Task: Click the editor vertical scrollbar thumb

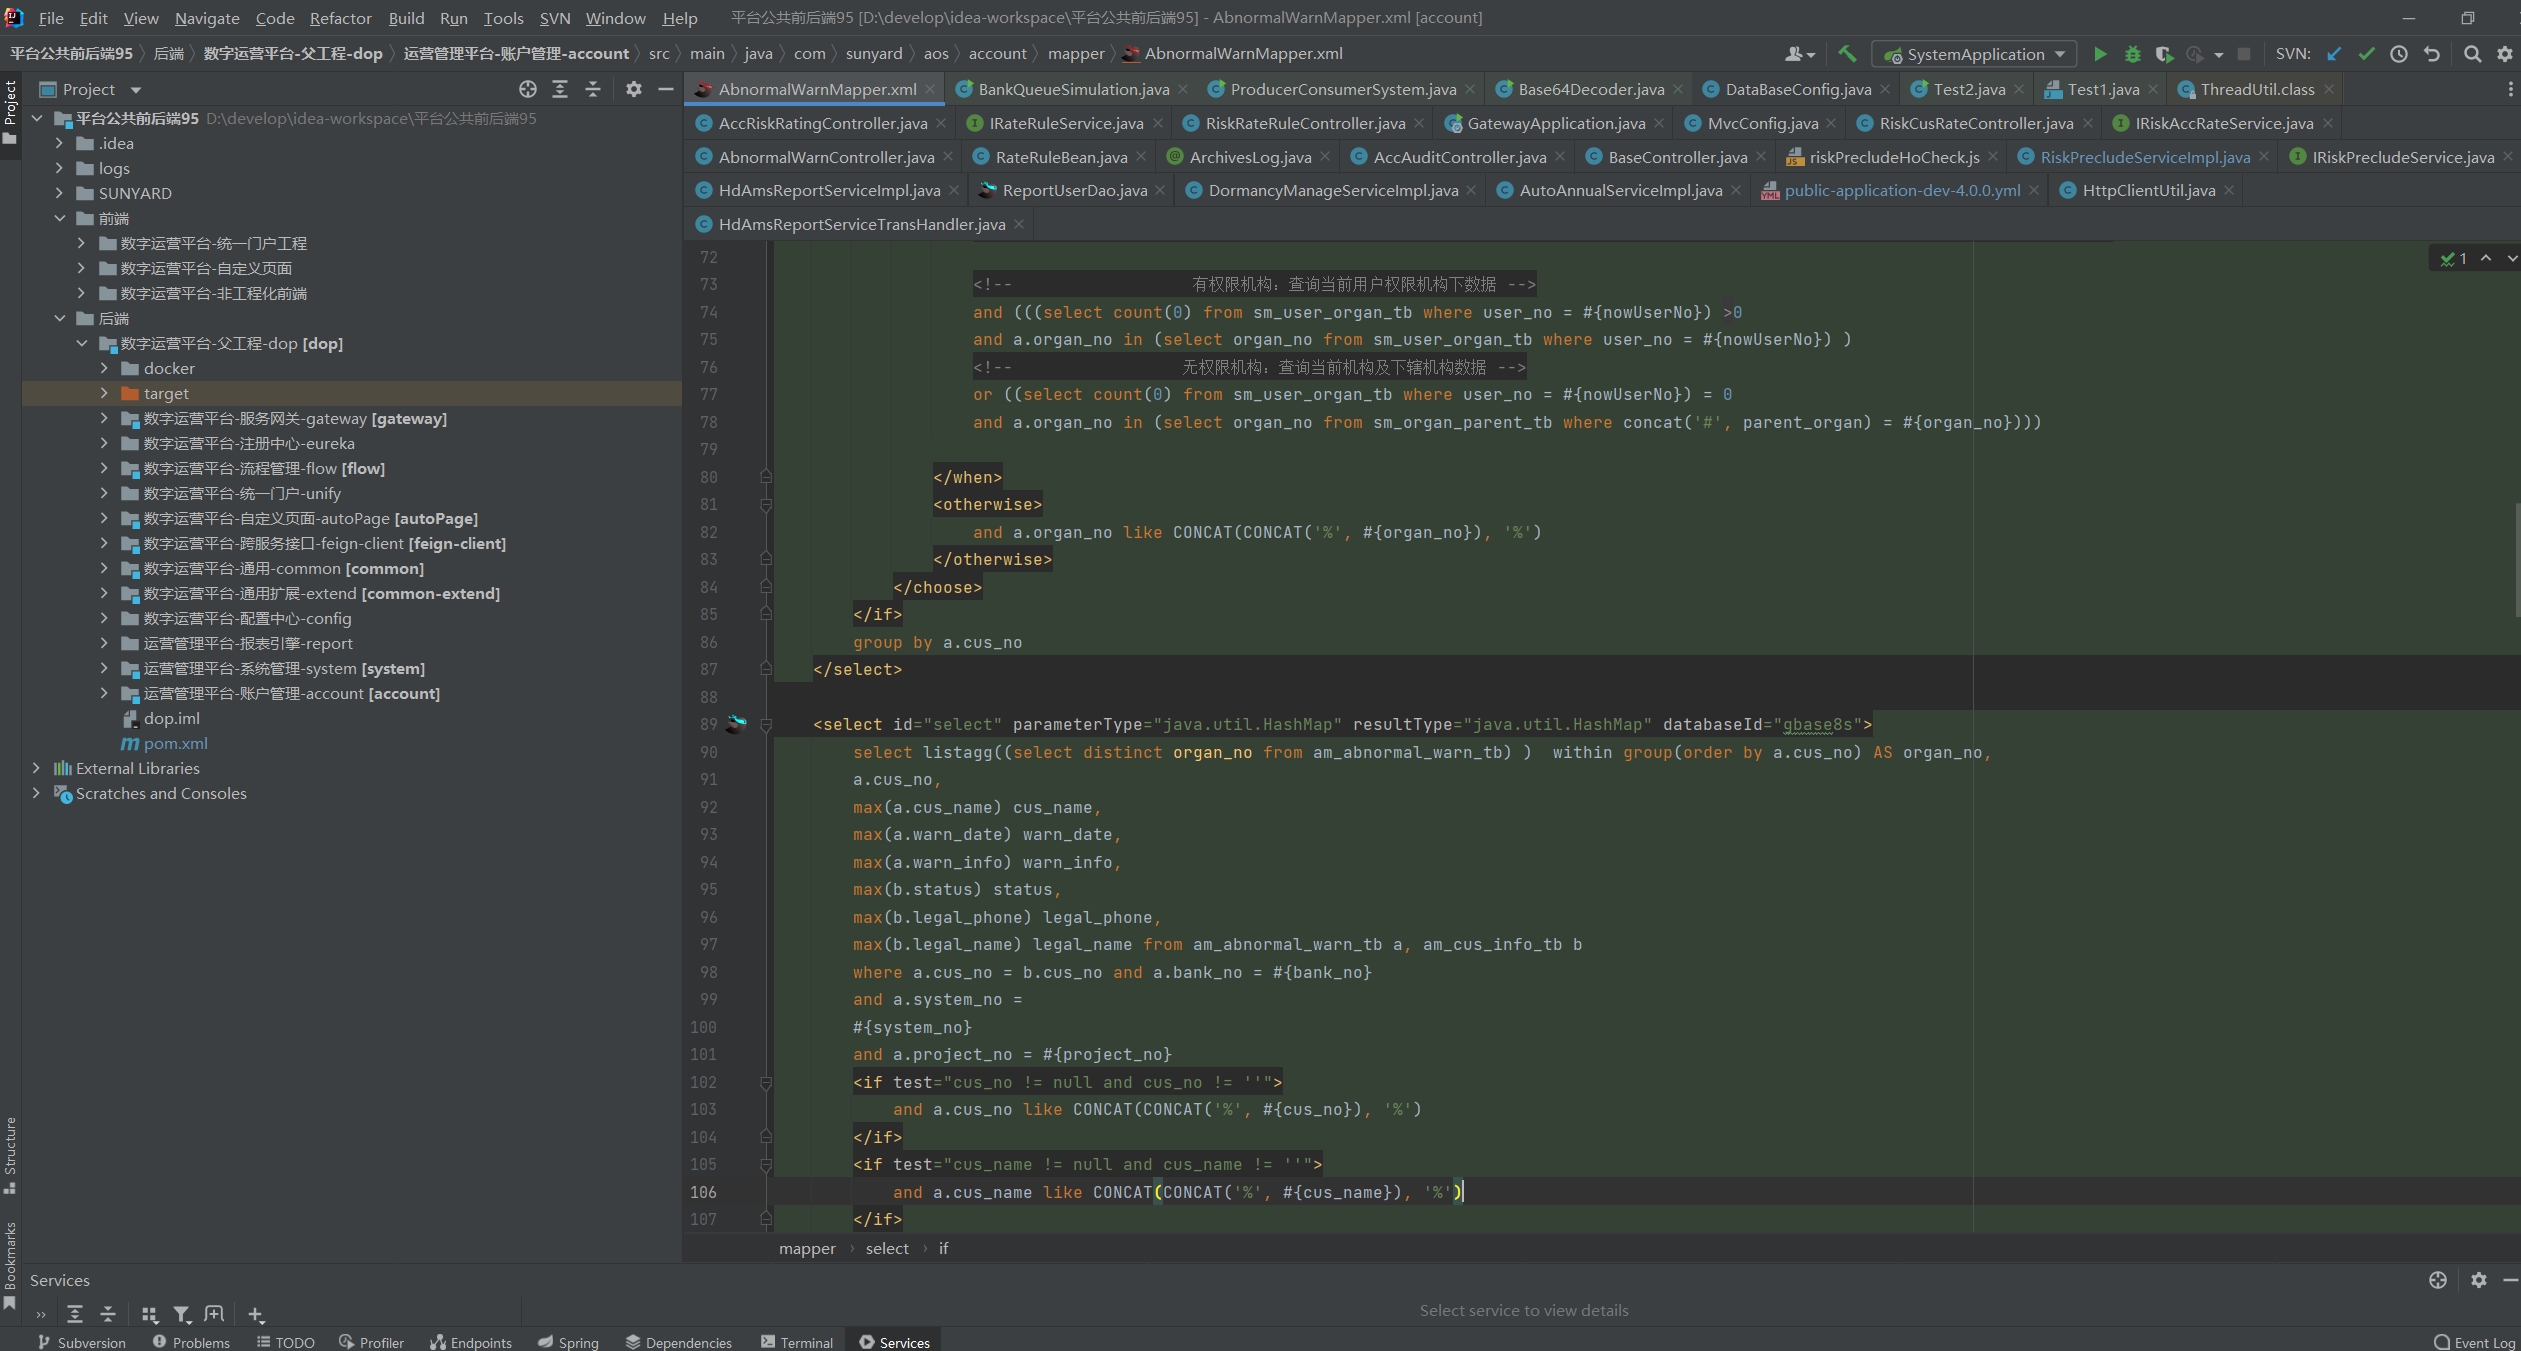Action: [x=2517, y=560]
